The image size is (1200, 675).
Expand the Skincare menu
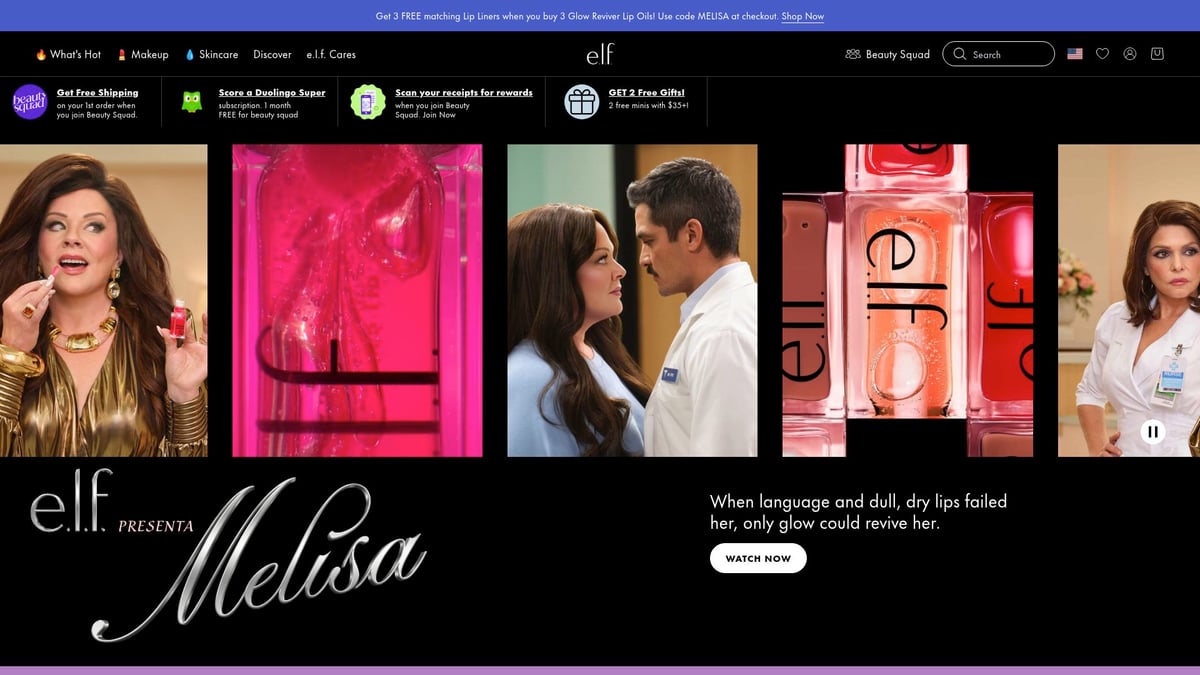click(212, 54)
